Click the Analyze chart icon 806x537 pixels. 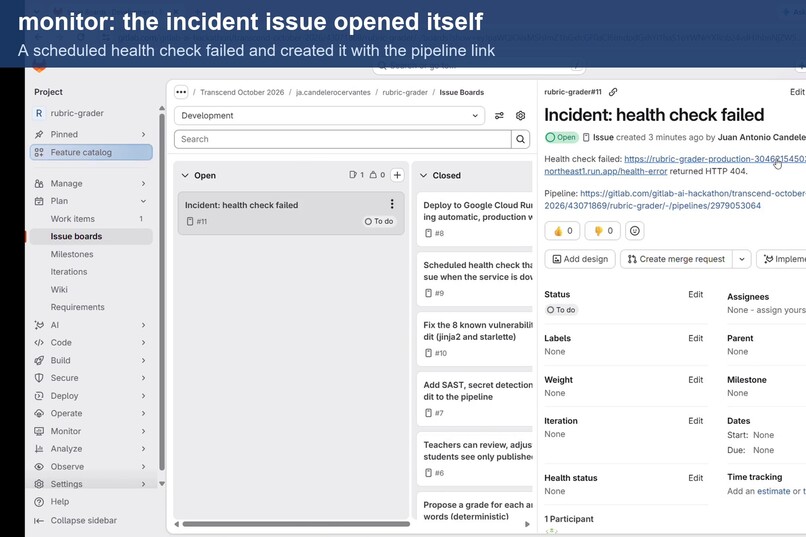coord(39,449)
